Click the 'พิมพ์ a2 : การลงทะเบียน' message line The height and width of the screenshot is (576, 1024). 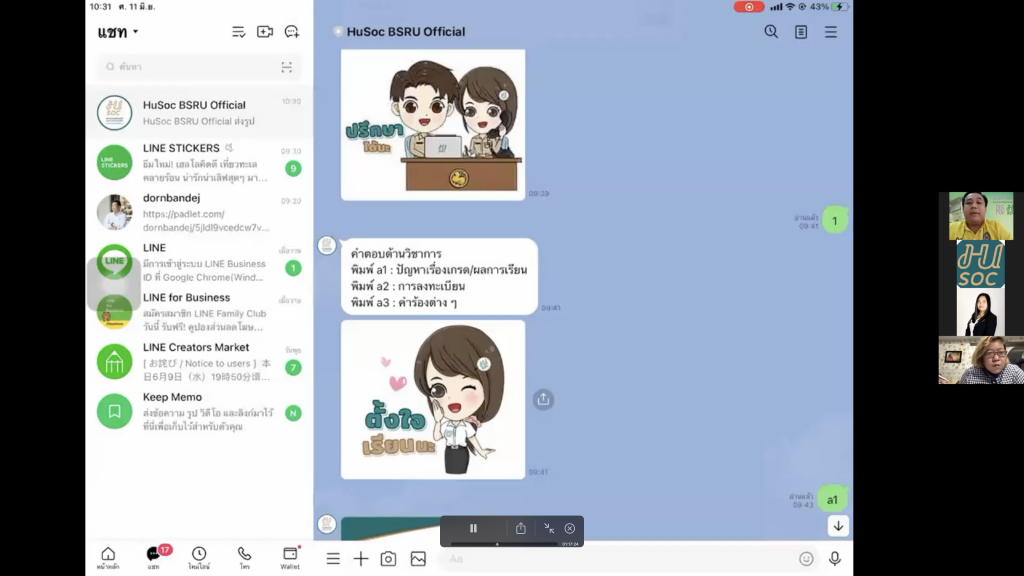click(x=408, y=286)
